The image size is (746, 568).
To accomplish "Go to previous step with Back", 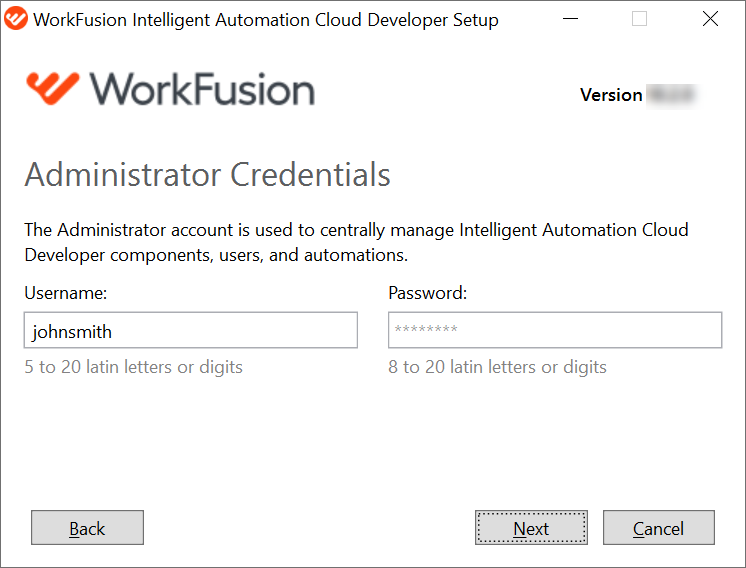I will 88,528.
